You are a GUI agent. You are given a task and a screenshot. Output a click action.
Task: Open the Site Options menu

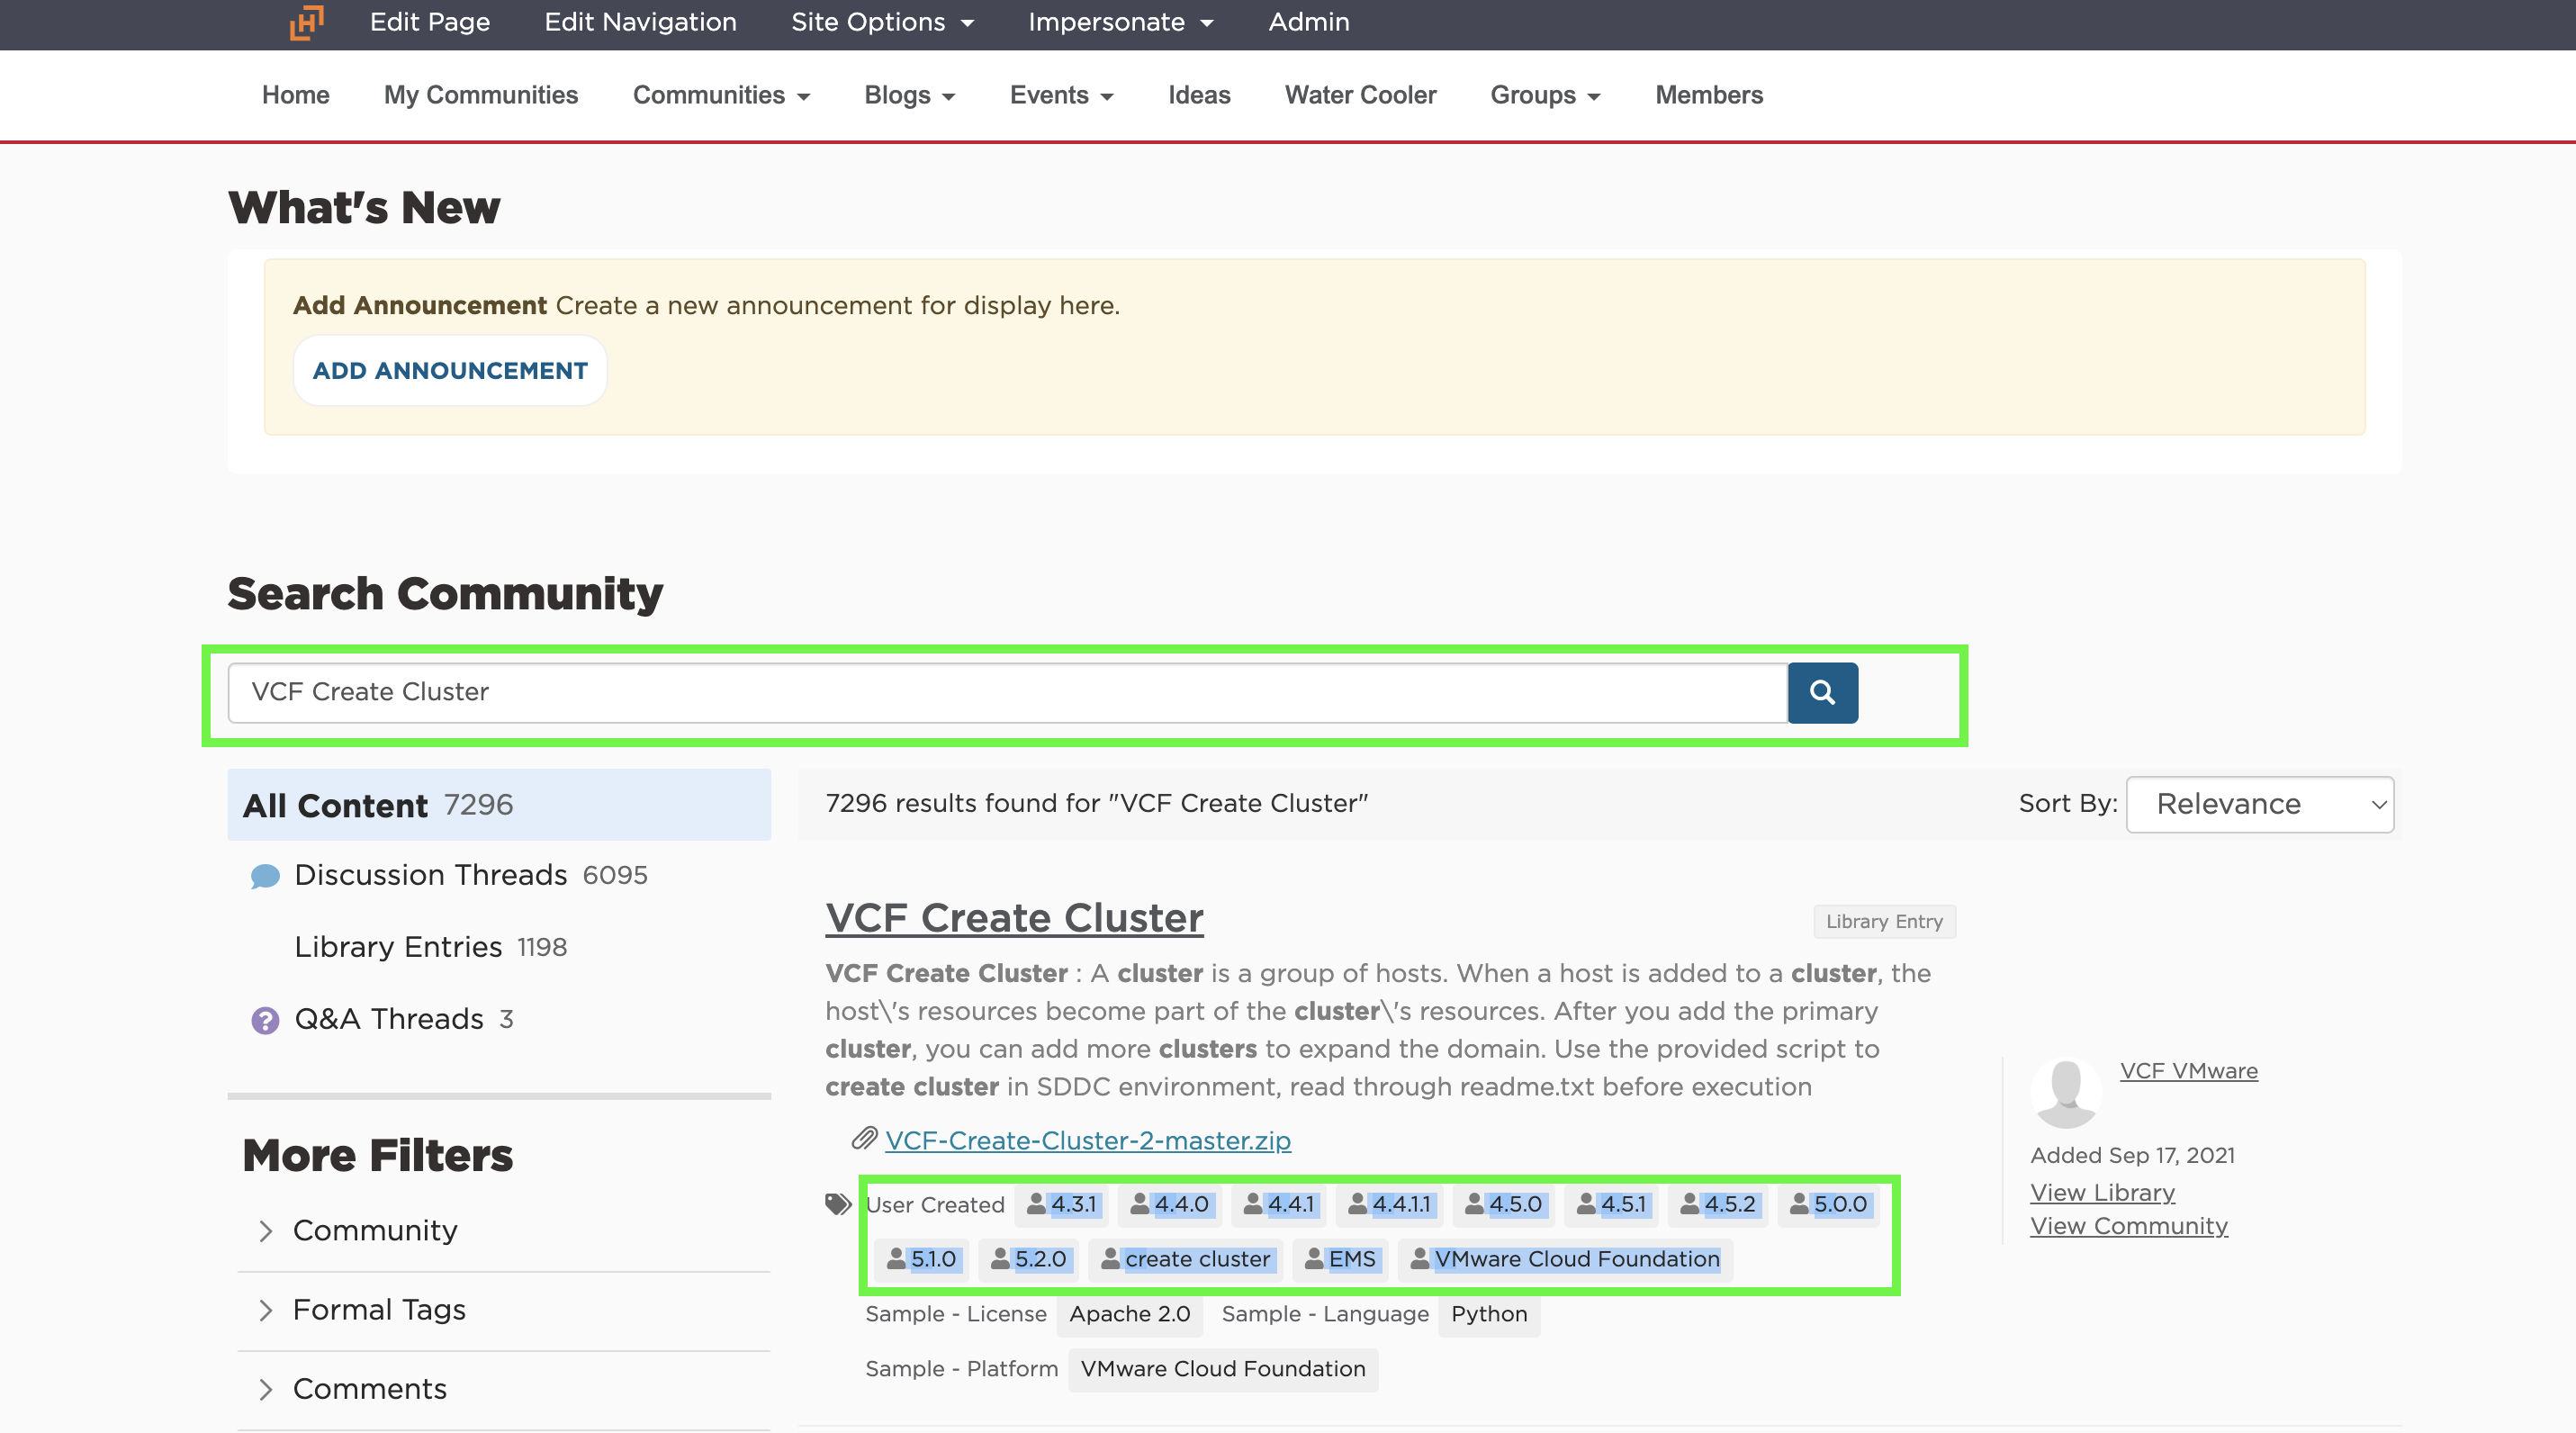[881, 22]
